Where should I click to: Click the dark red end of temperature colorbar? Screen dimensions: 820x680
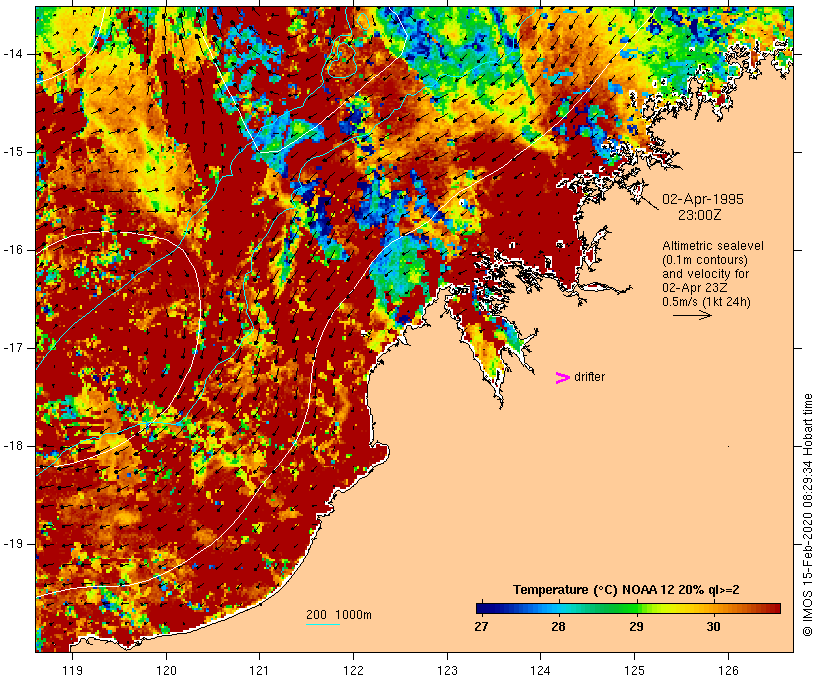(775, 607)
